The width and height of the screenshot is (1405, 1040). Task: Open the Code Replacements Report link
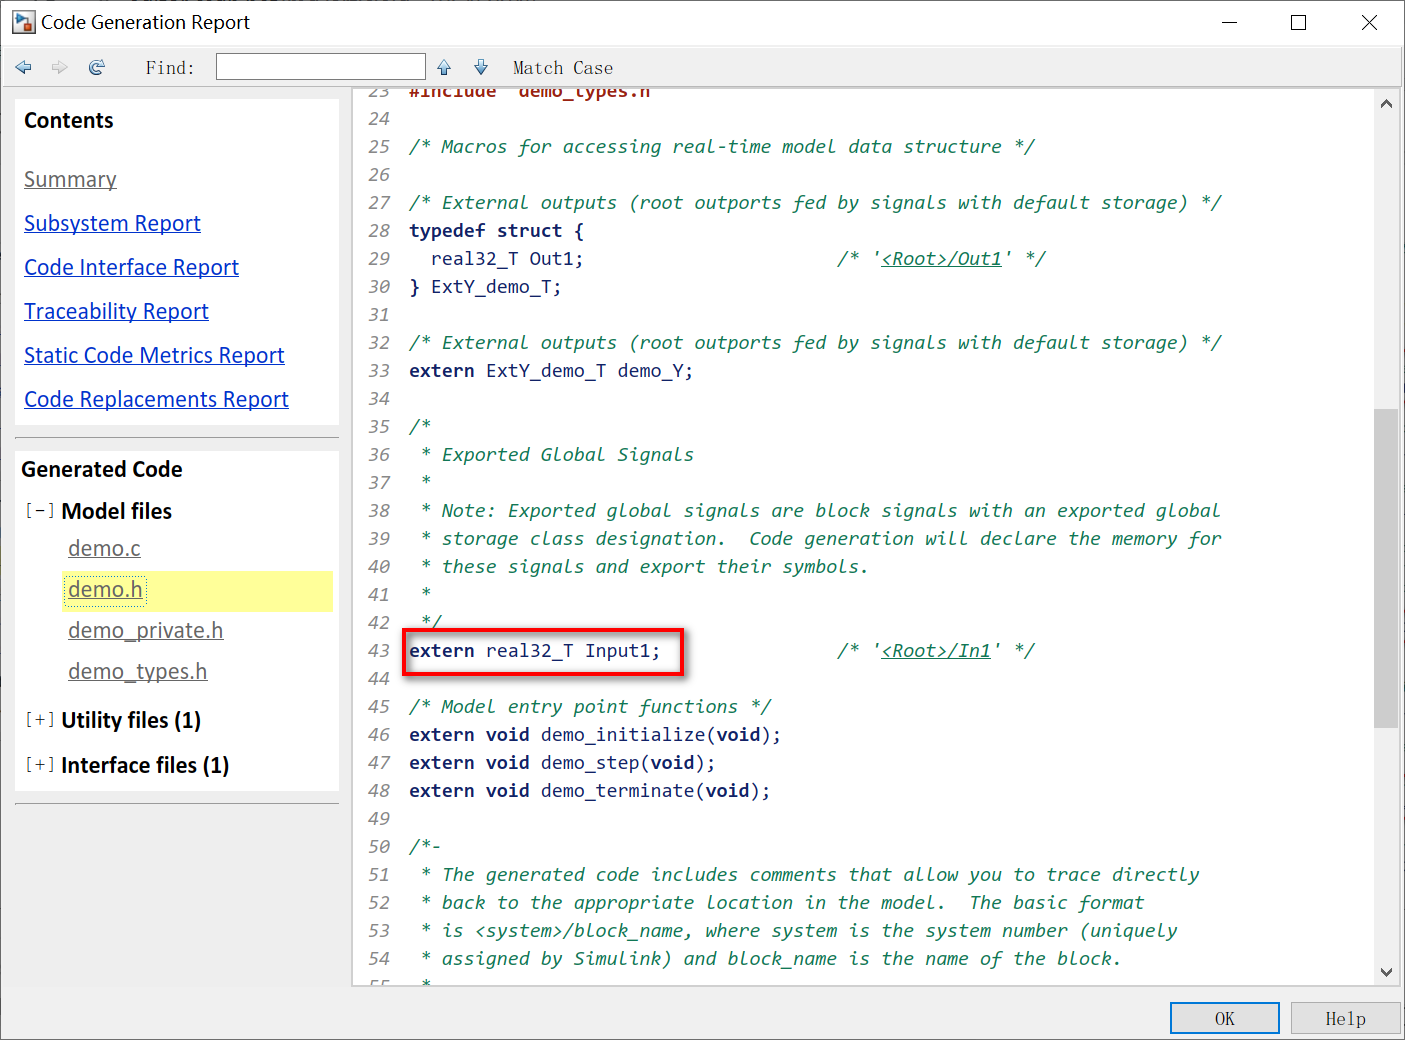tap(156, 399)
